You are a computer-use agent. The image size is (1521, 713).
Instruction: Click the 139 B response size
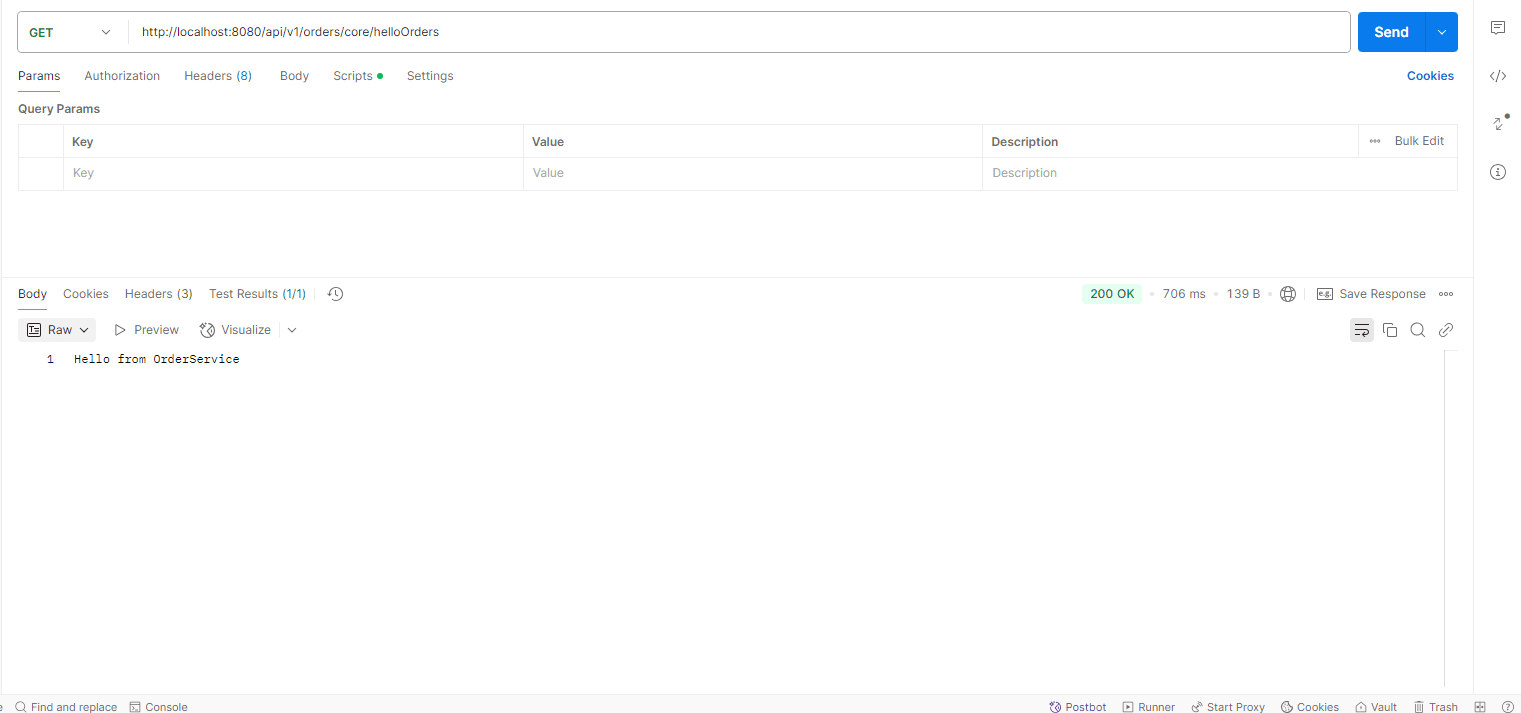coord(1243,294)
